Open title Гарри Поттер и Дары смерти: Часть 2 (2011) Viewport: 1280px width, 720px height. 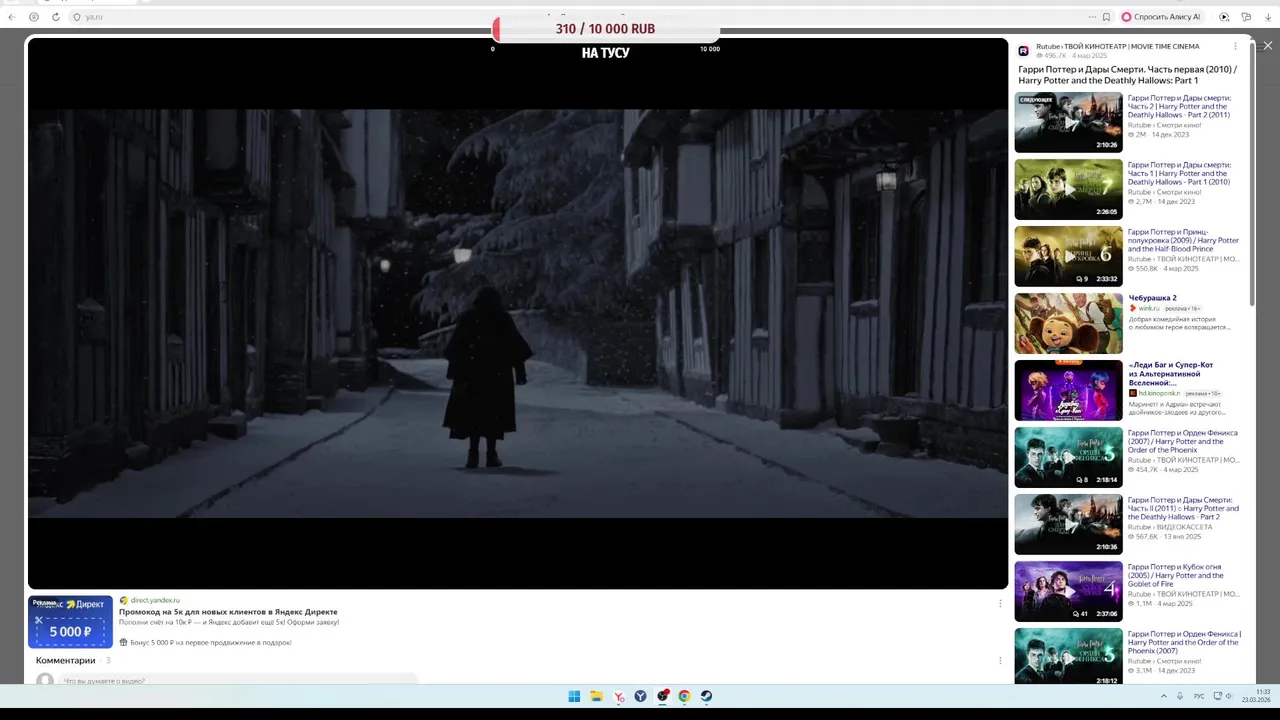tap(1179, 106)
